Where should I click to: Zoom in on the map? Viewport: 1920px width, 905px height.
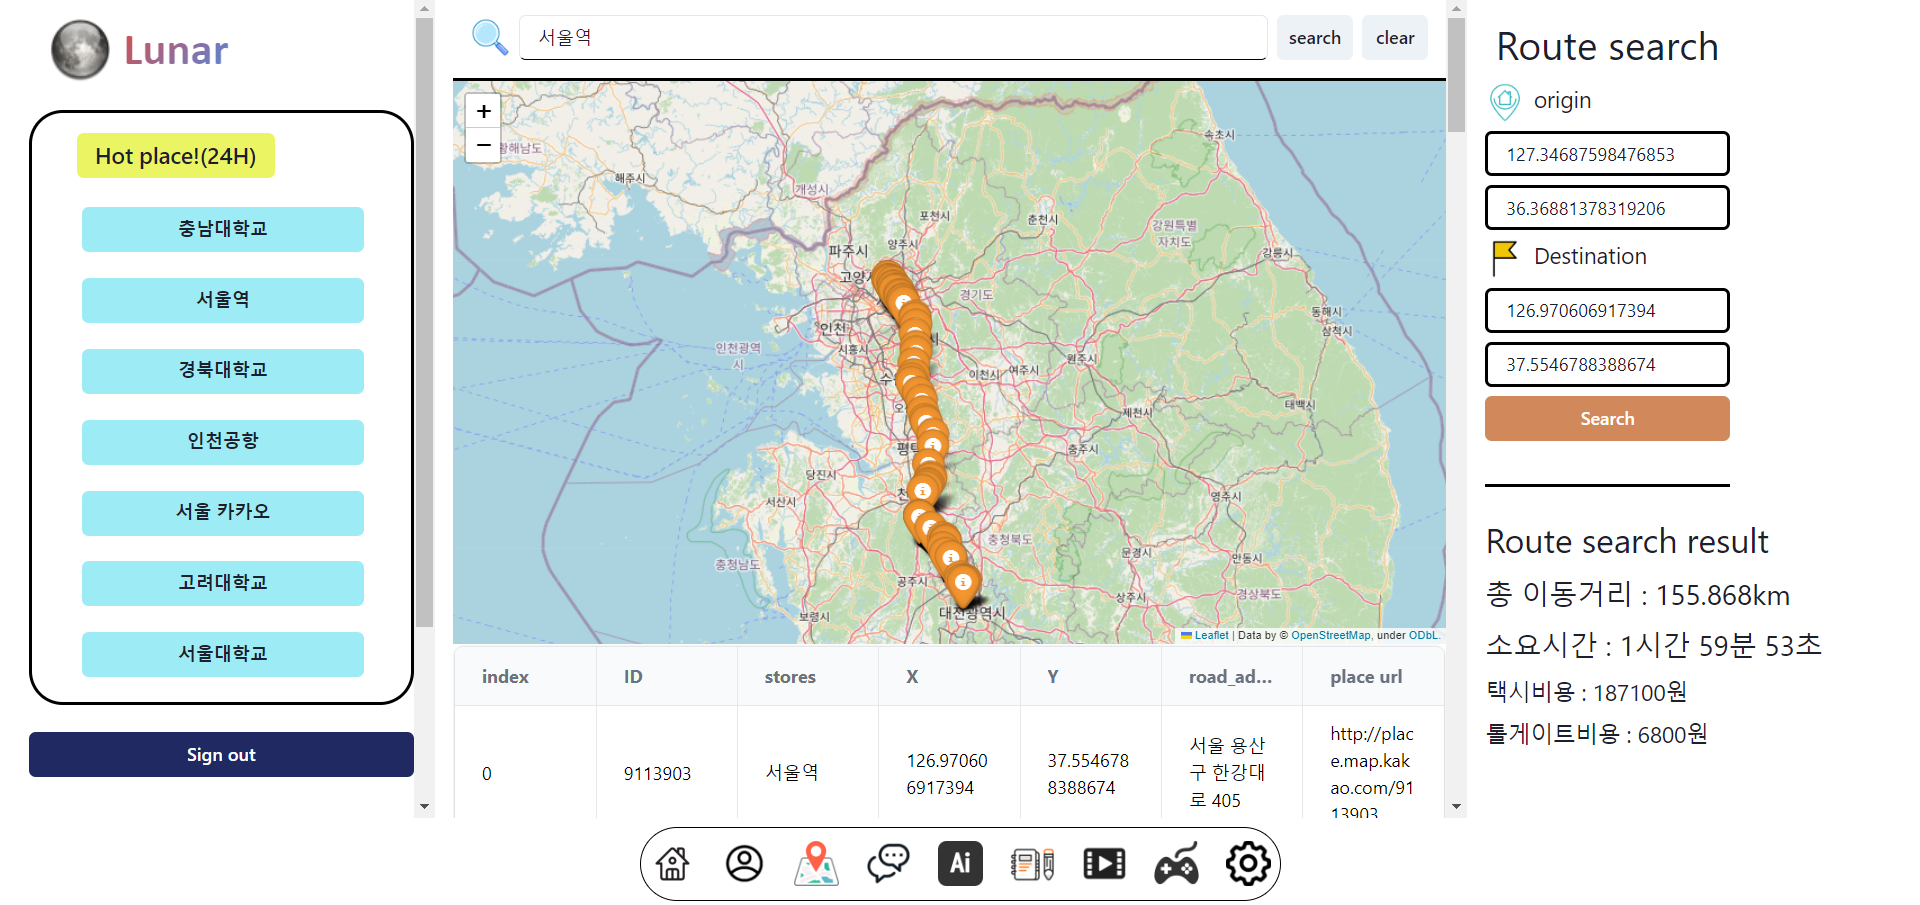[x=483, y=111]
